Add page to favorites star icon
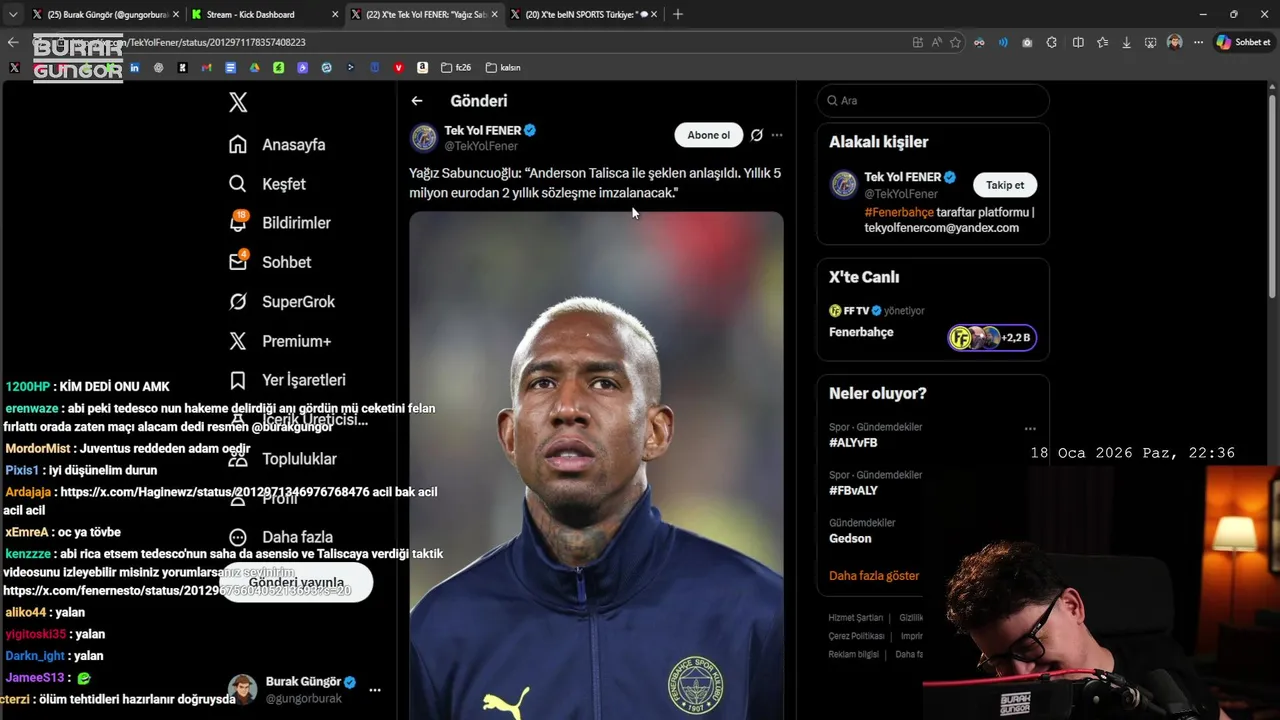The height and width of the screenshot is (720, 1280). 955,42
